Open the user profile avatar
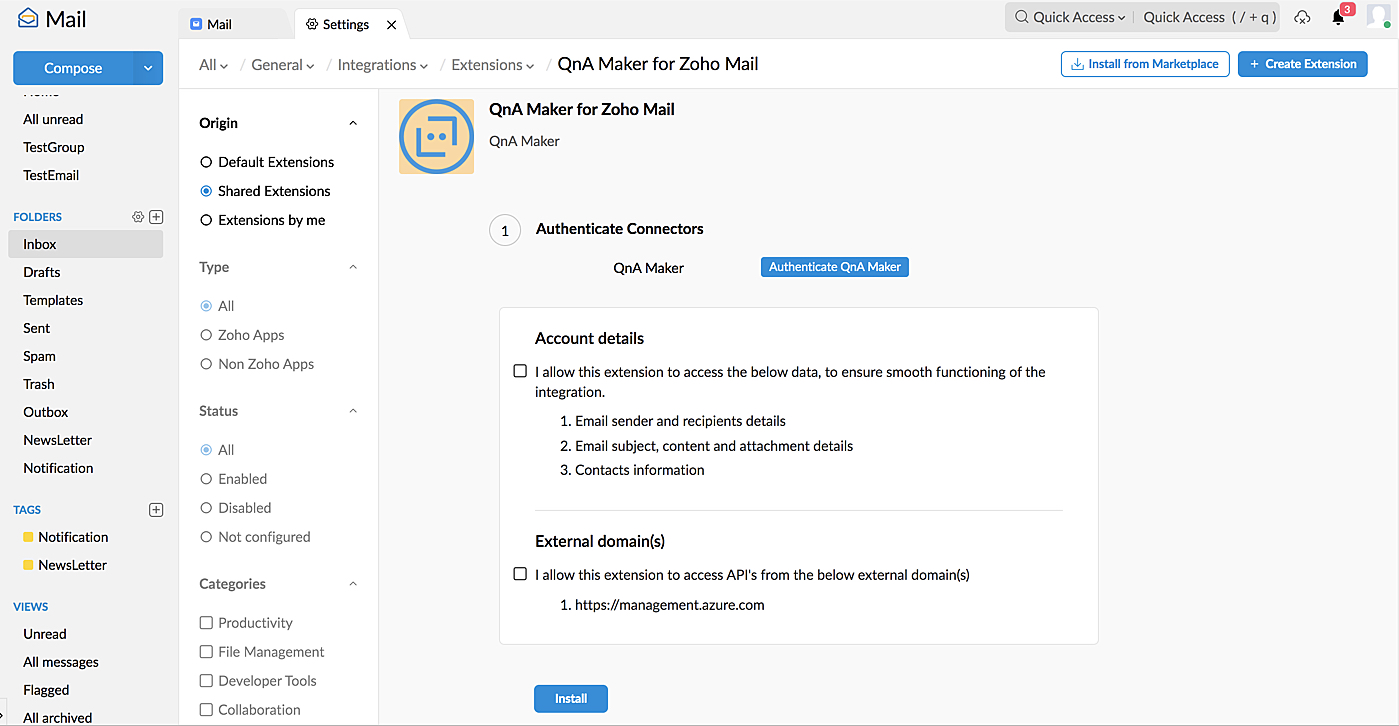 pos(1378,17)
